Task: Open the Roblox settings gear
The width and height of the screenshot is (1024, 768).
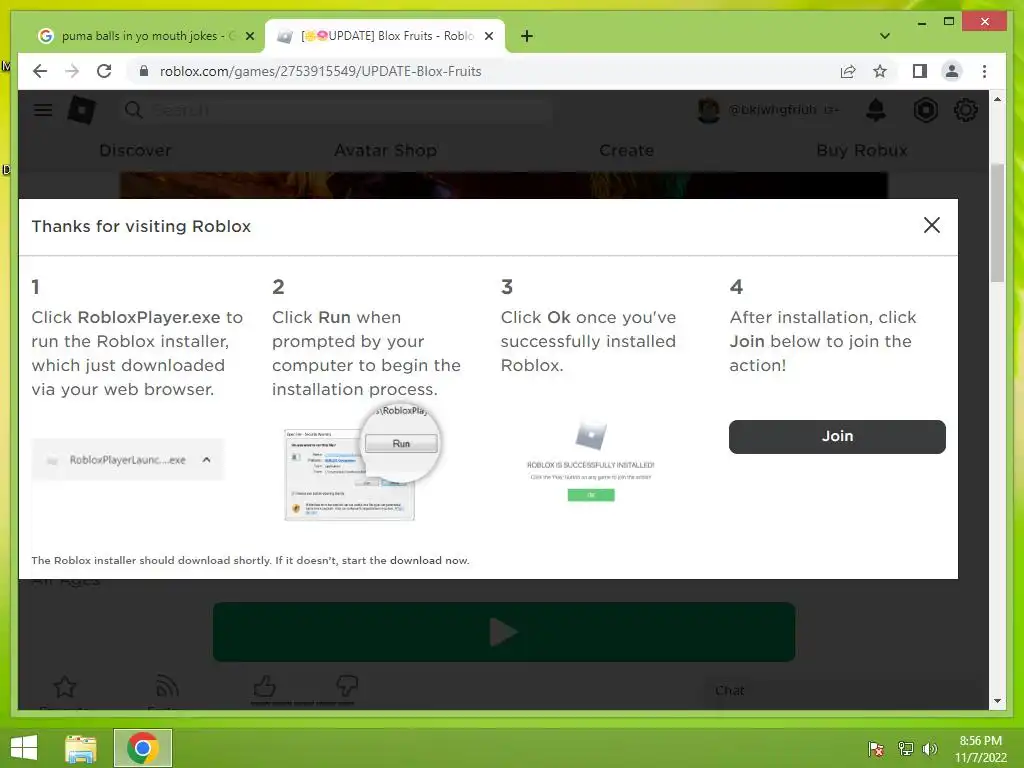Action: click(965, 110)
